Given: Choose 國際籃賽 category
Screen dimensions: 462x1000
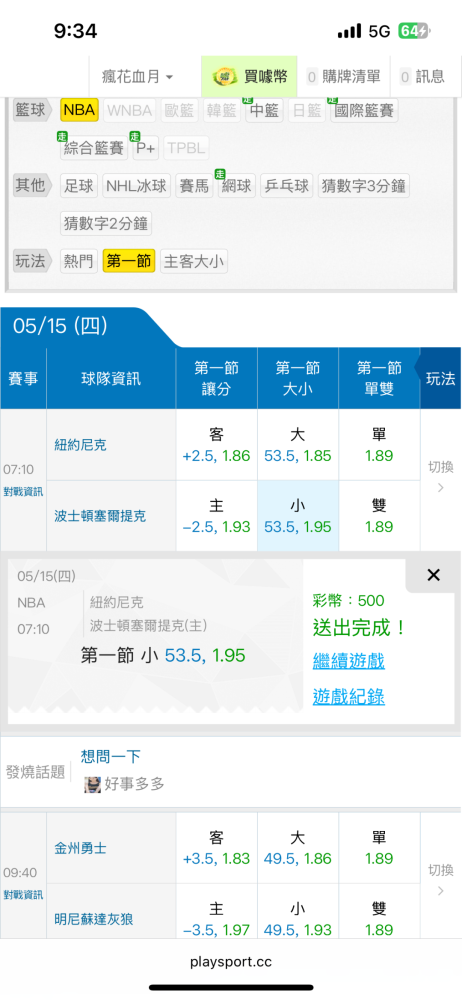Looking at the screenshot, I should 364,110.
